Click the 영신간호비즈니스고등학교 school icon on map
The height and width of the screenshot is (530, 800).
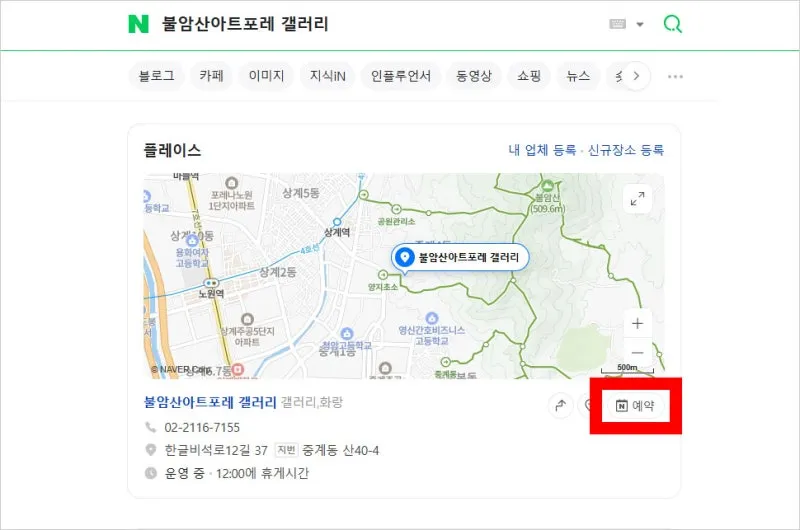pos(432,318)
